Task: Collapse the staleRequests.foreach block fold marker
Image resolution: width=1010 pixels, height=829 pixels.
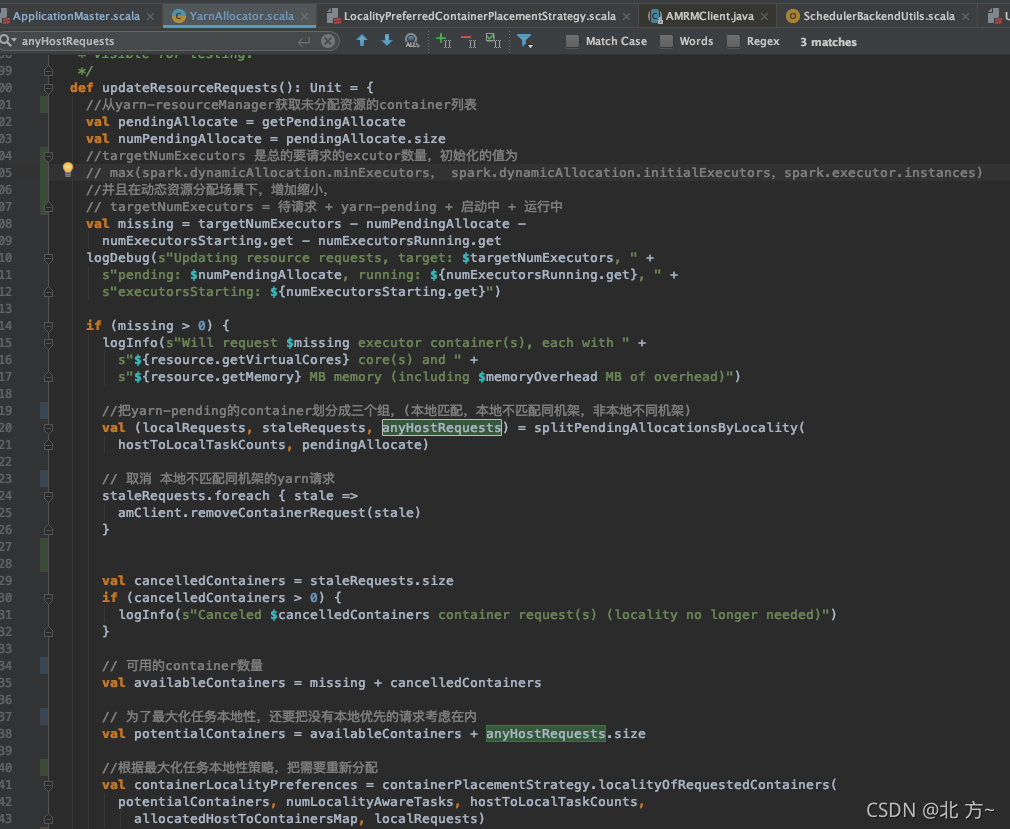Action: point(48,496)
